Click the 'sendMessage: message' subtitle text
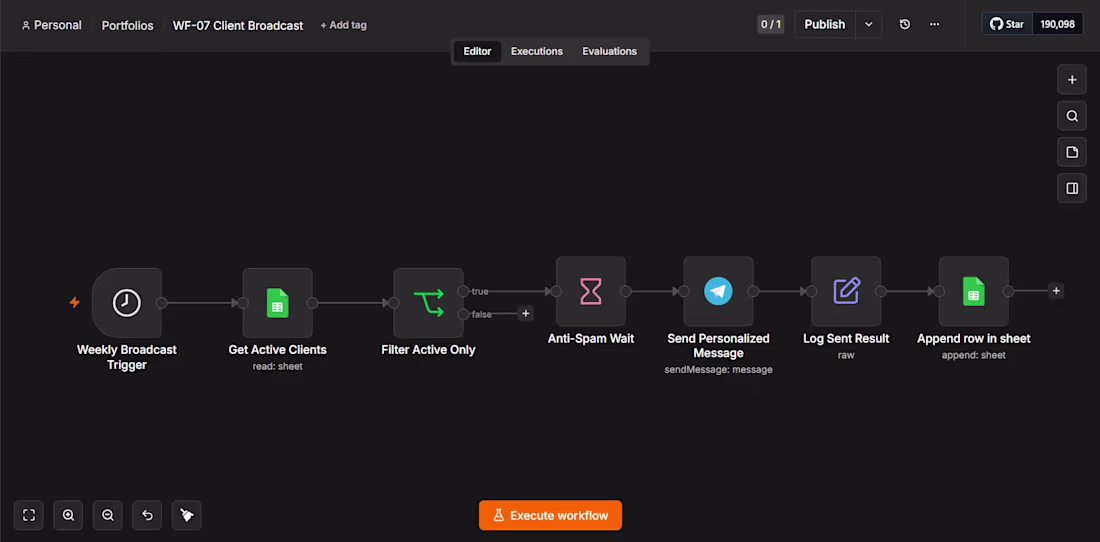The image size is (1100, 542). tap(718, 370)
